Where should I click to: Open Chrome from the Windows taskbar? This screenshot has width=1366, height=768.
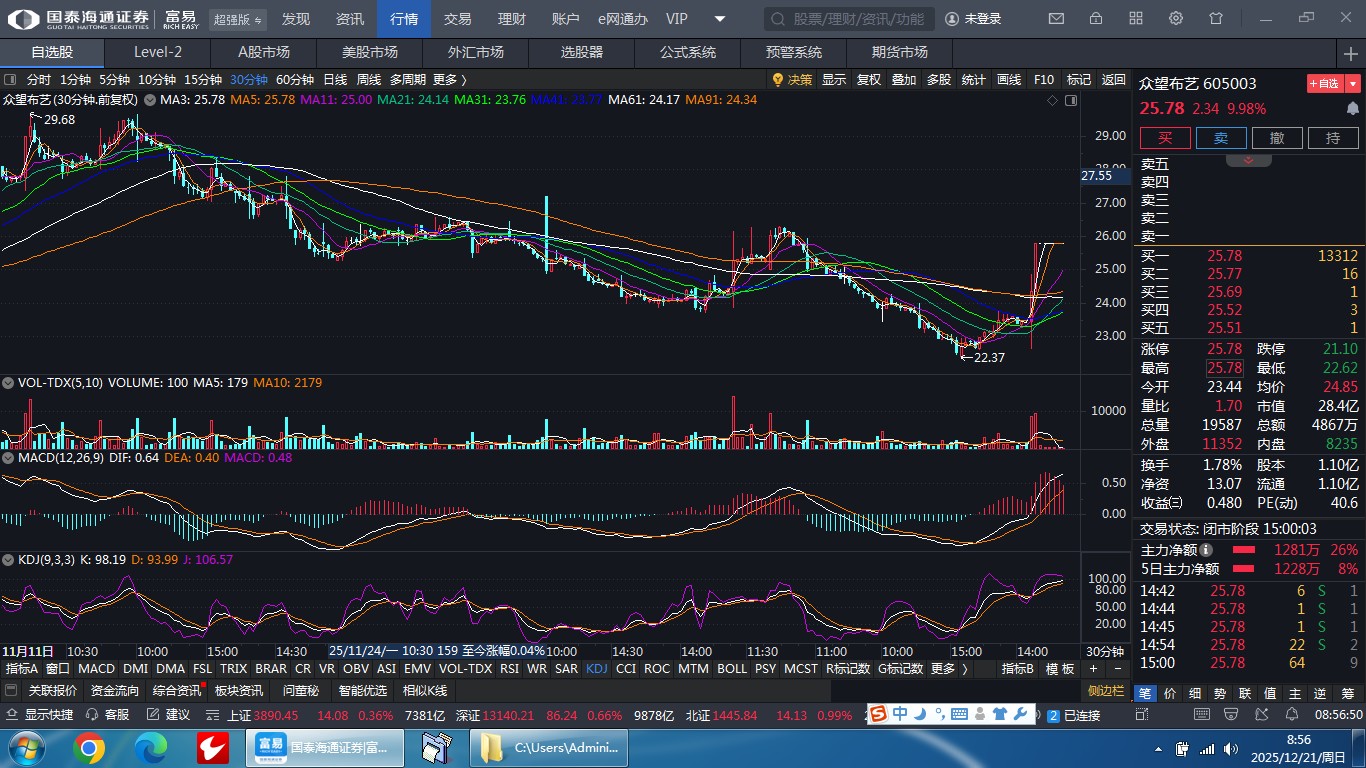point(88,747)
